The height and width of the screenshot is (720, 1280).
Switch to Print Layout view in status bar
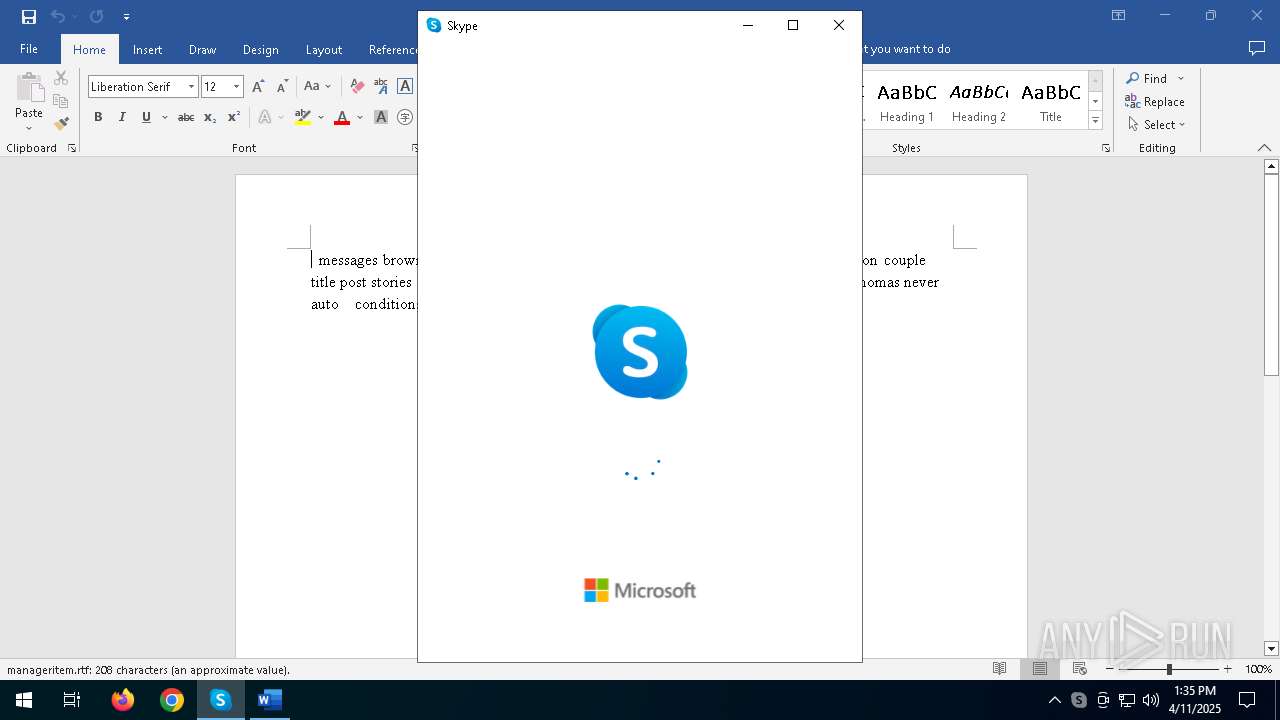[x=1040, y=669]
